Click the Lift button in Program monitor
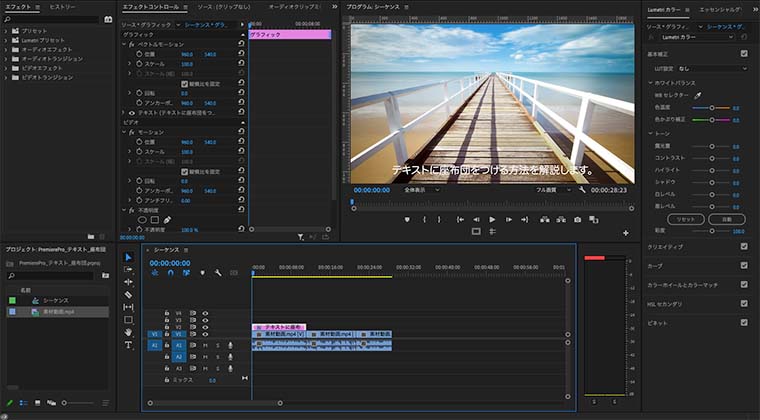The height and width of the screenshot is (420, 760). (545, 219)
